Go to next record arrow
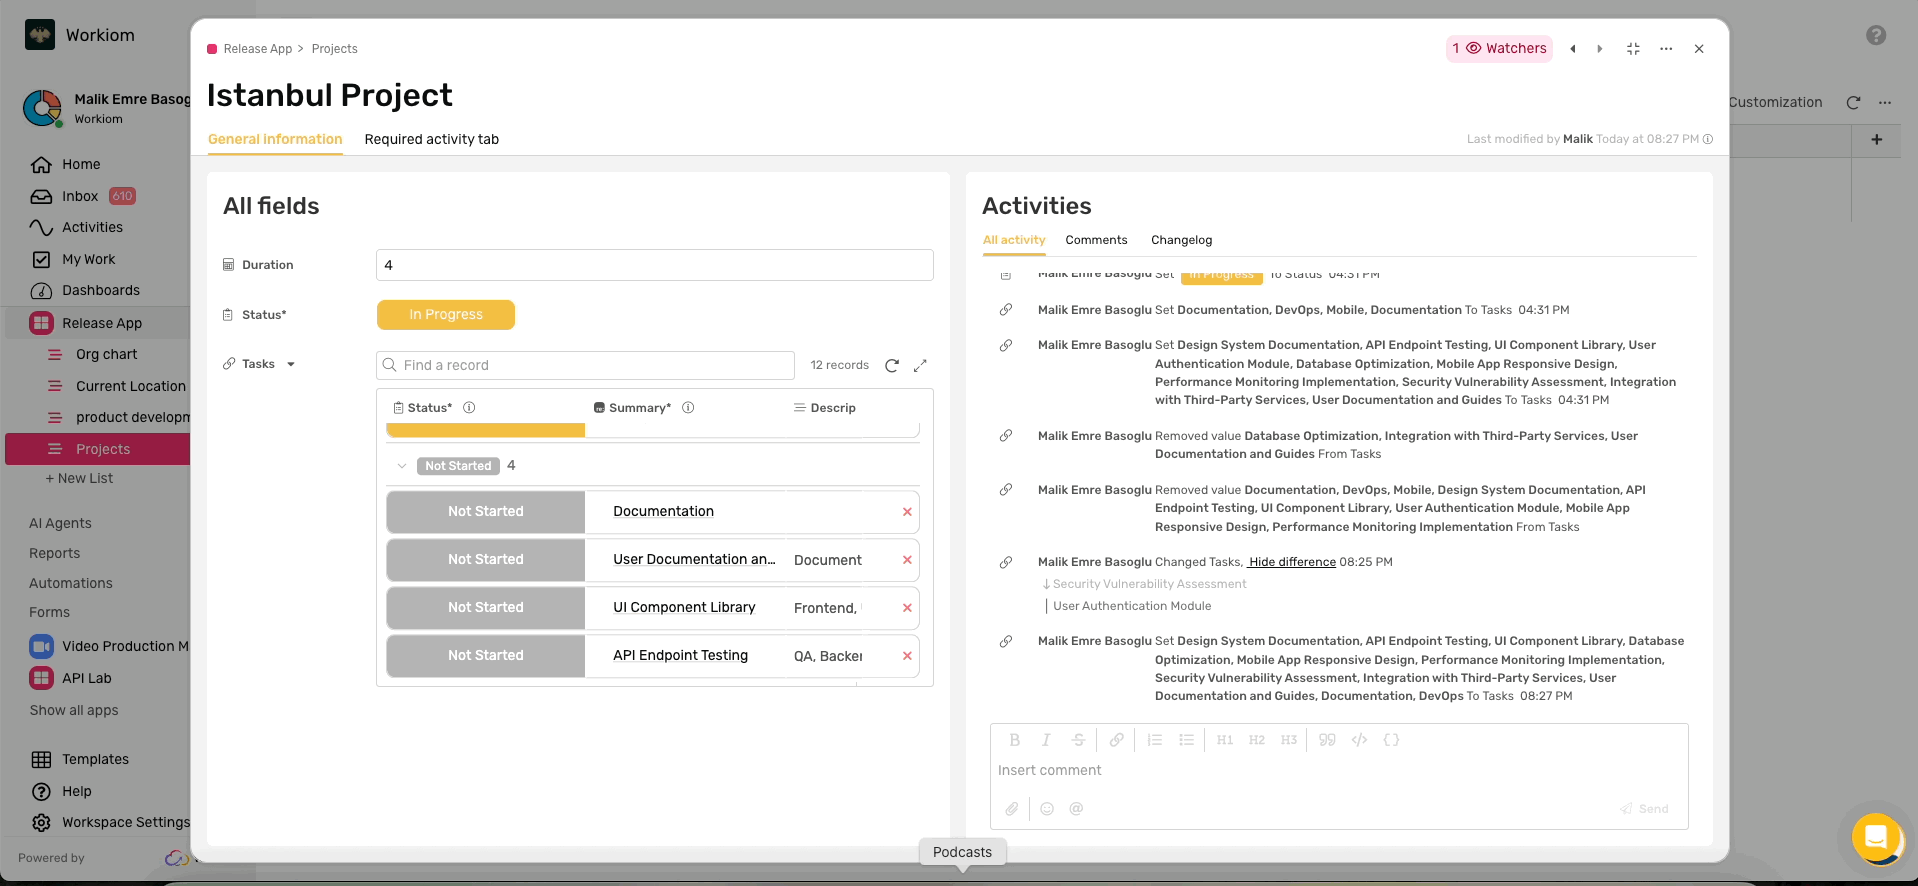This screenshot has height=886, width=1918. click(1600, 49)
